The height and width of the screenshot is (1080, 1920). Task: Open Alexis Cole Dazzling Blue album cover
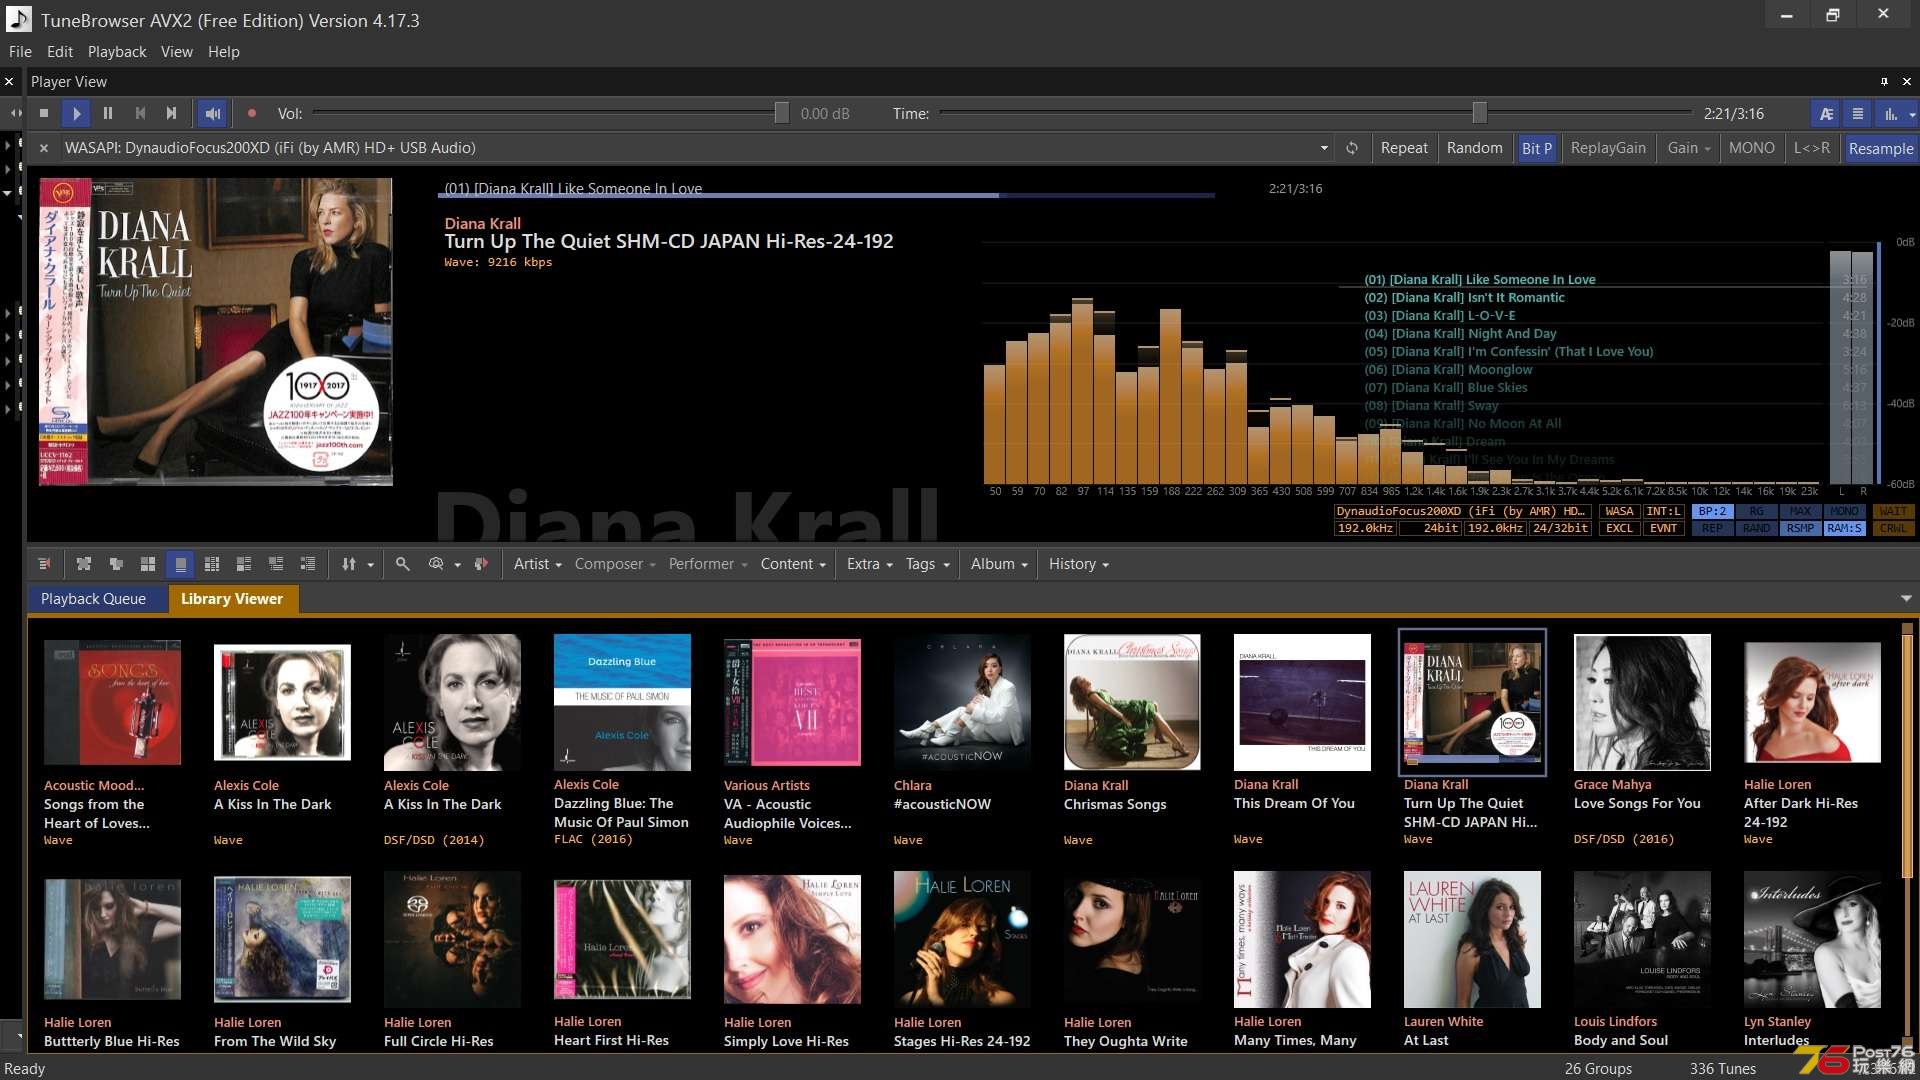point(622,703)
